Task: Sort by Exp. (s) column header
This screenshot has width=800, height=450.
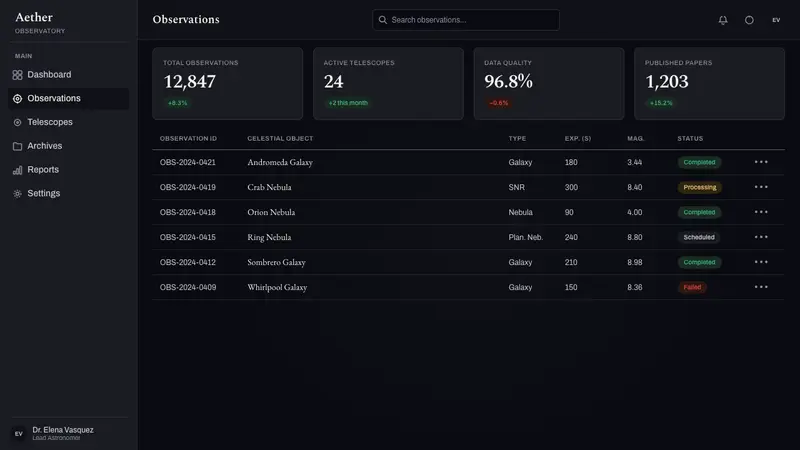Action: coord(578,138)
